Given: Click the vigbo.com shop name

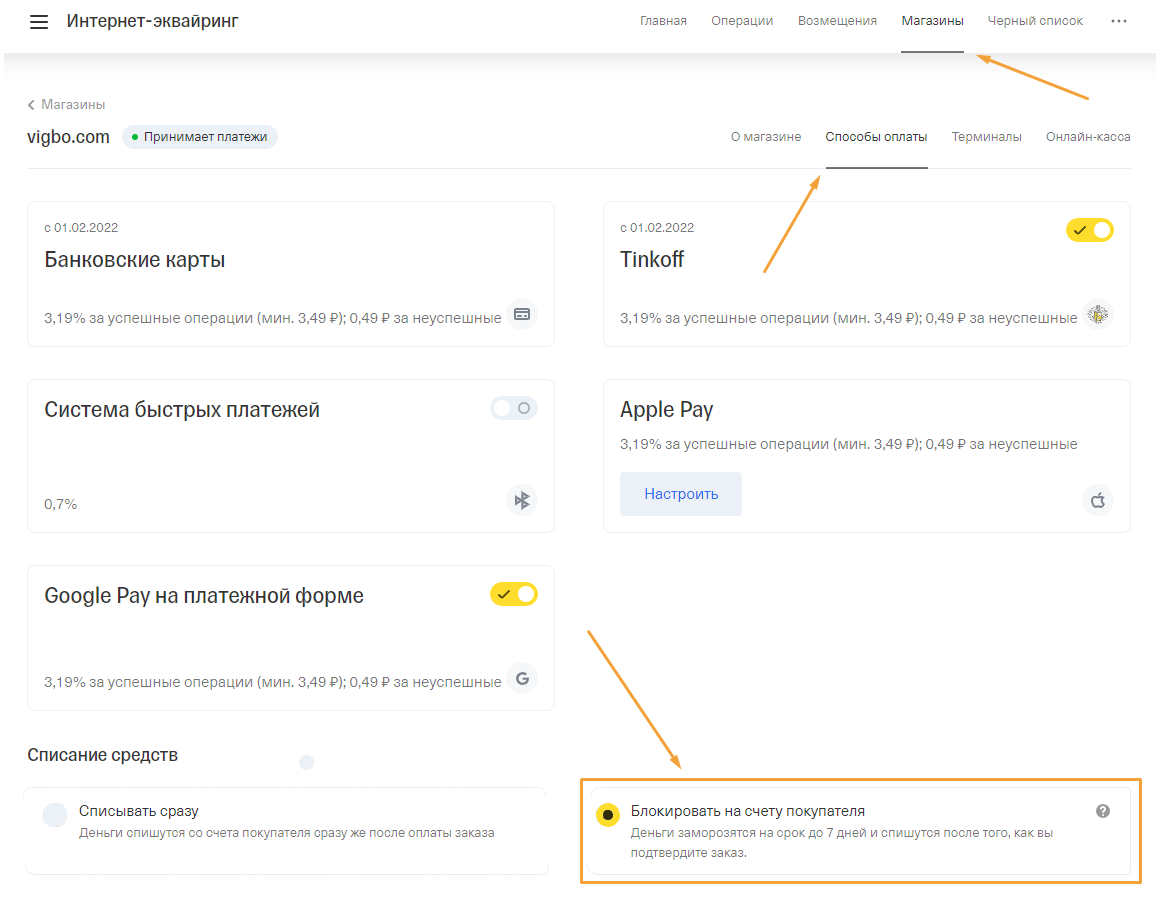Looking at the screenshot, I should (x=68, y=137).
